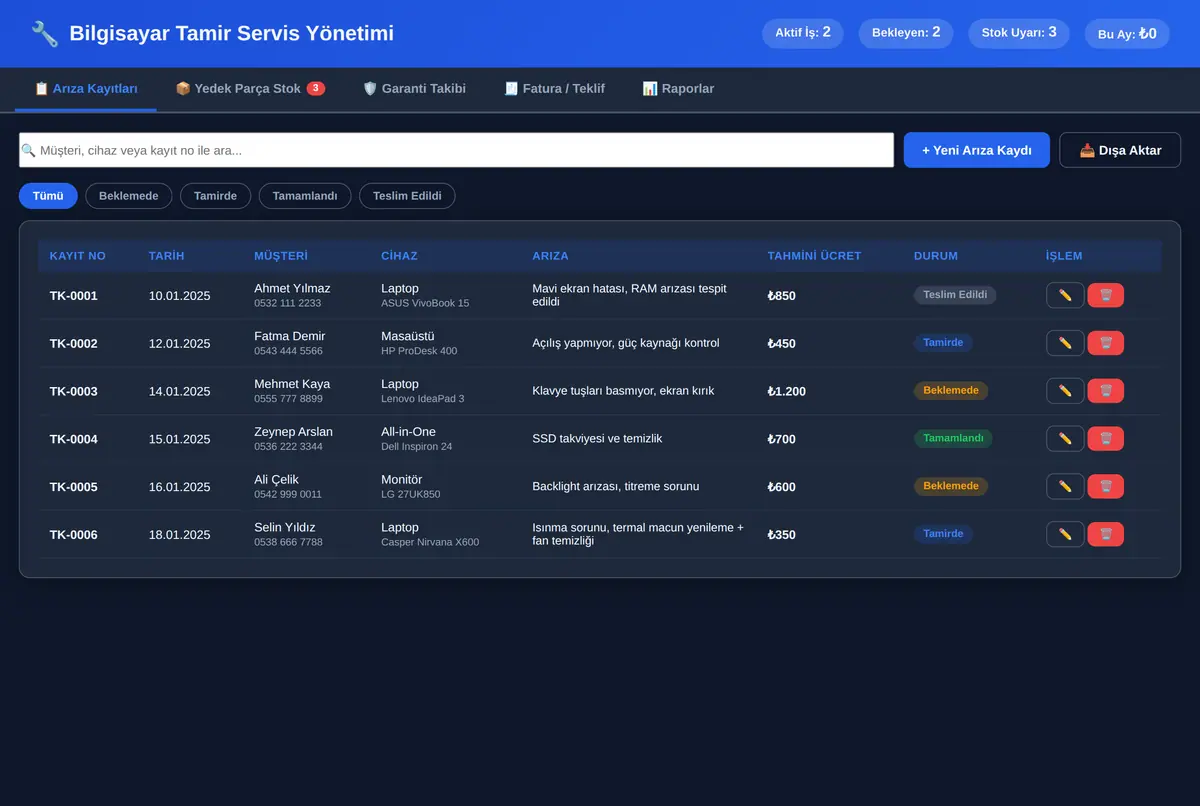Delete Ali Çelik's TK-0005 record

coord(1106,486)
